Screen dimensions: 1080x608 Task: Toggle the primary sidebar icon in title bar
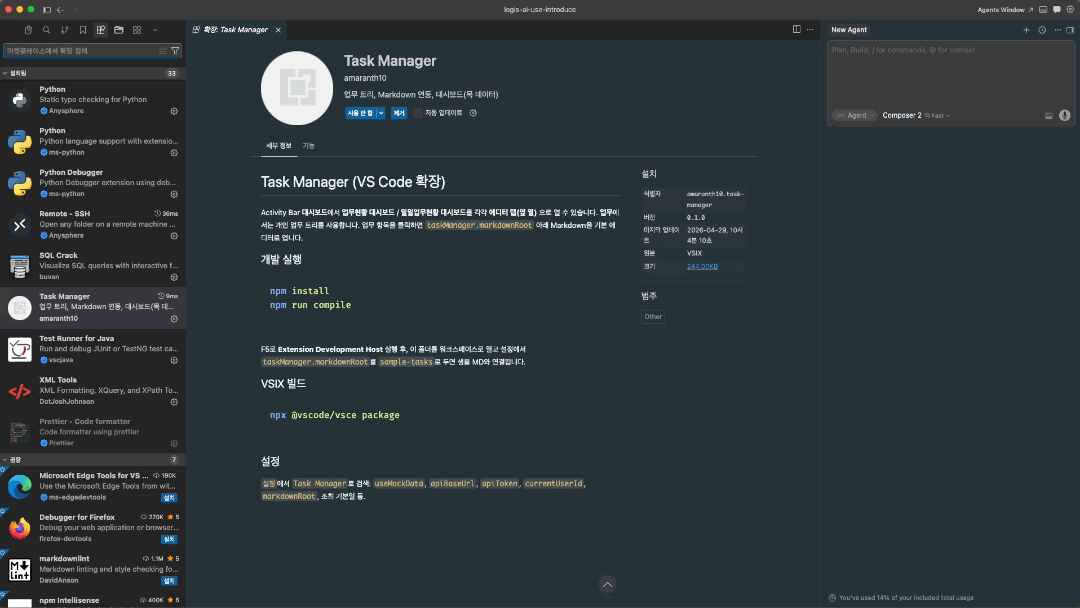[47, 10]
